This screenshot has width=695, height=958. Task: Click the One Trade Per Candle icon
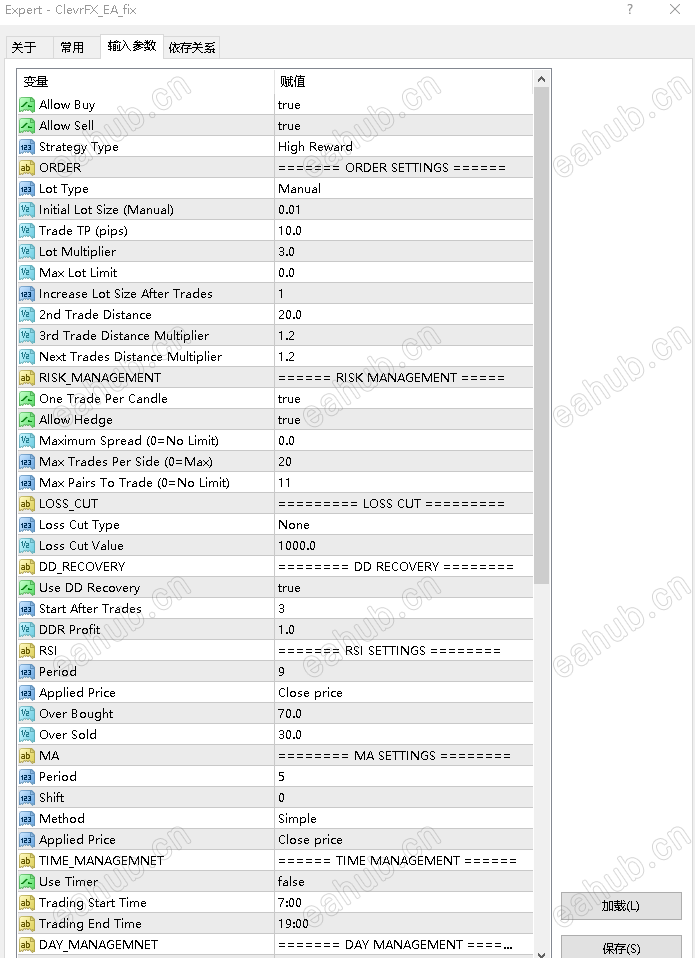26,398
